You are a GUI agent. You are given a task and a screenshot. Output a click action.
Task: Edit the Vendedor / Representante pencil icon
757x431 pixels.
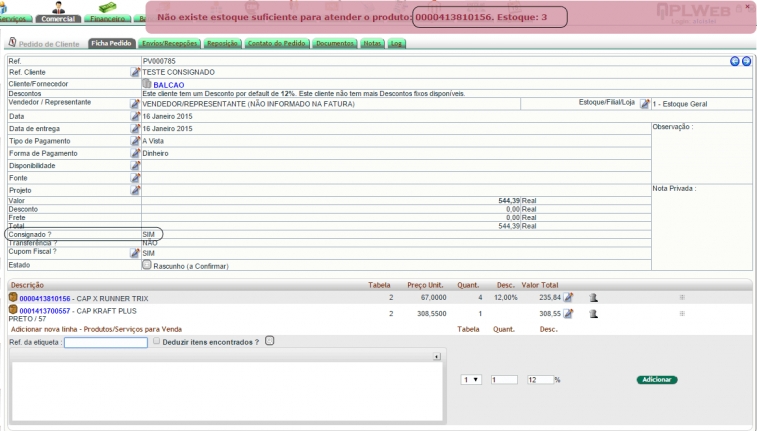tap(135, 104)
